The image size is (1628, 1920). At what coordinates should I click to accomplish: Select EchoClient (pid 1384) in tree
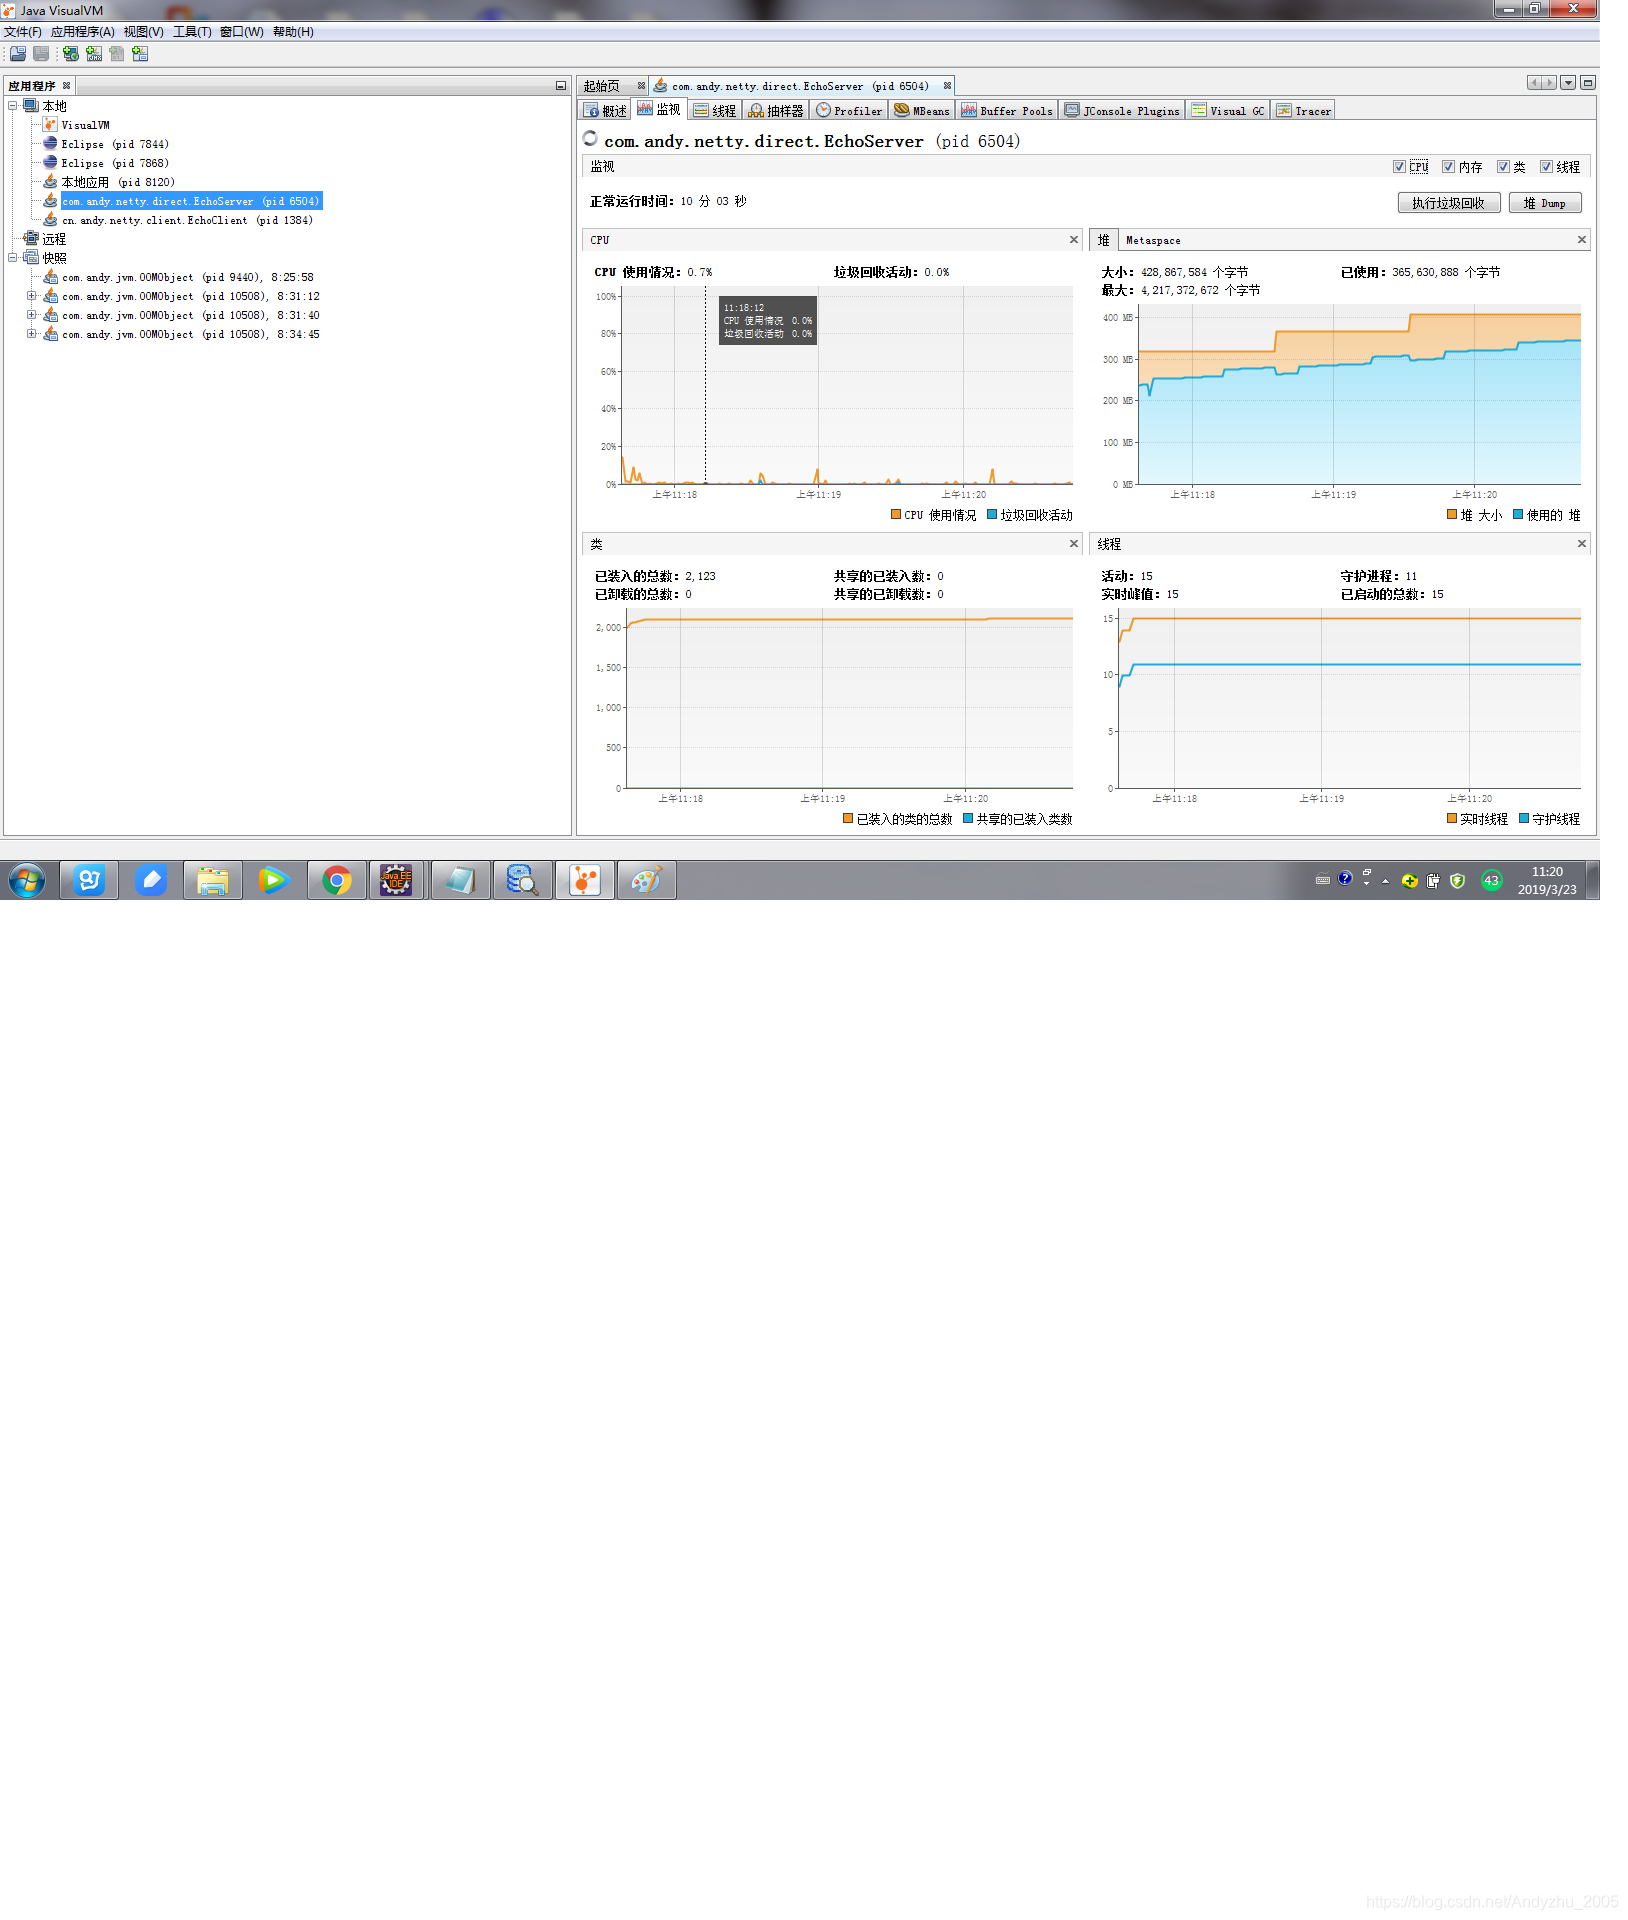(187, 220)
